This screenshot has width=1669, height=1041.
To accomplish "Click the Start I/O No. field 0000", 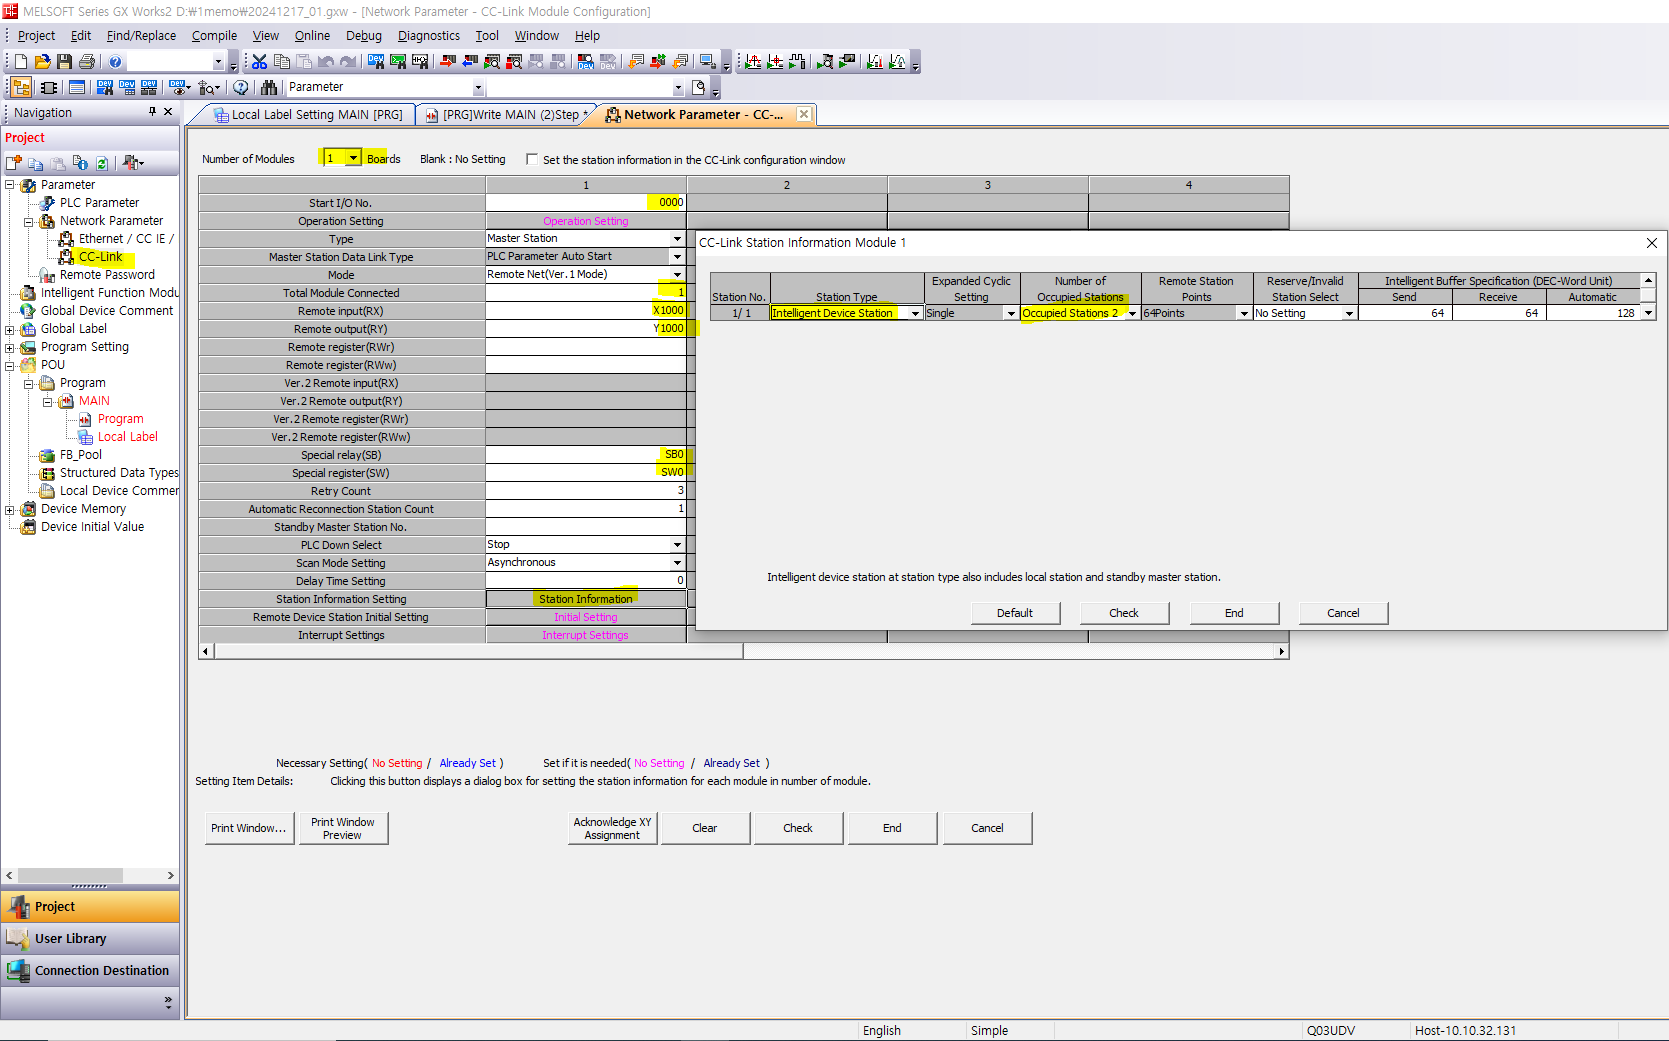I will click(x=586, y=202).
